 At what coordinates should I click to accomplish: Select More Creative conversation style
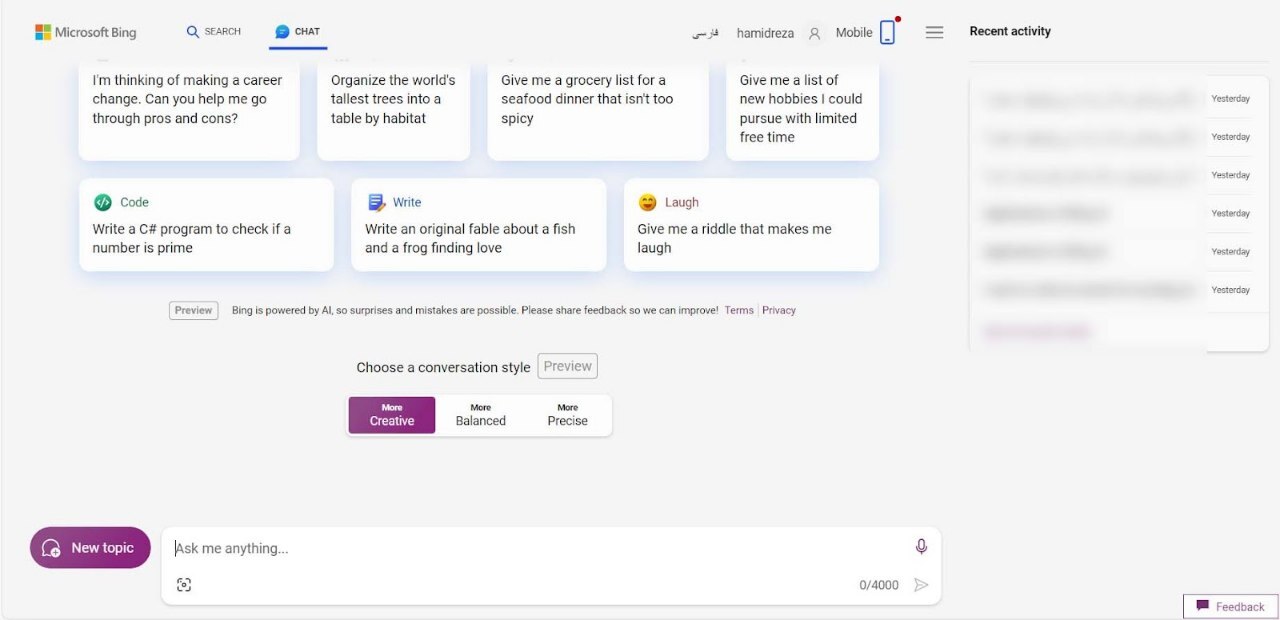pos(392,415)
